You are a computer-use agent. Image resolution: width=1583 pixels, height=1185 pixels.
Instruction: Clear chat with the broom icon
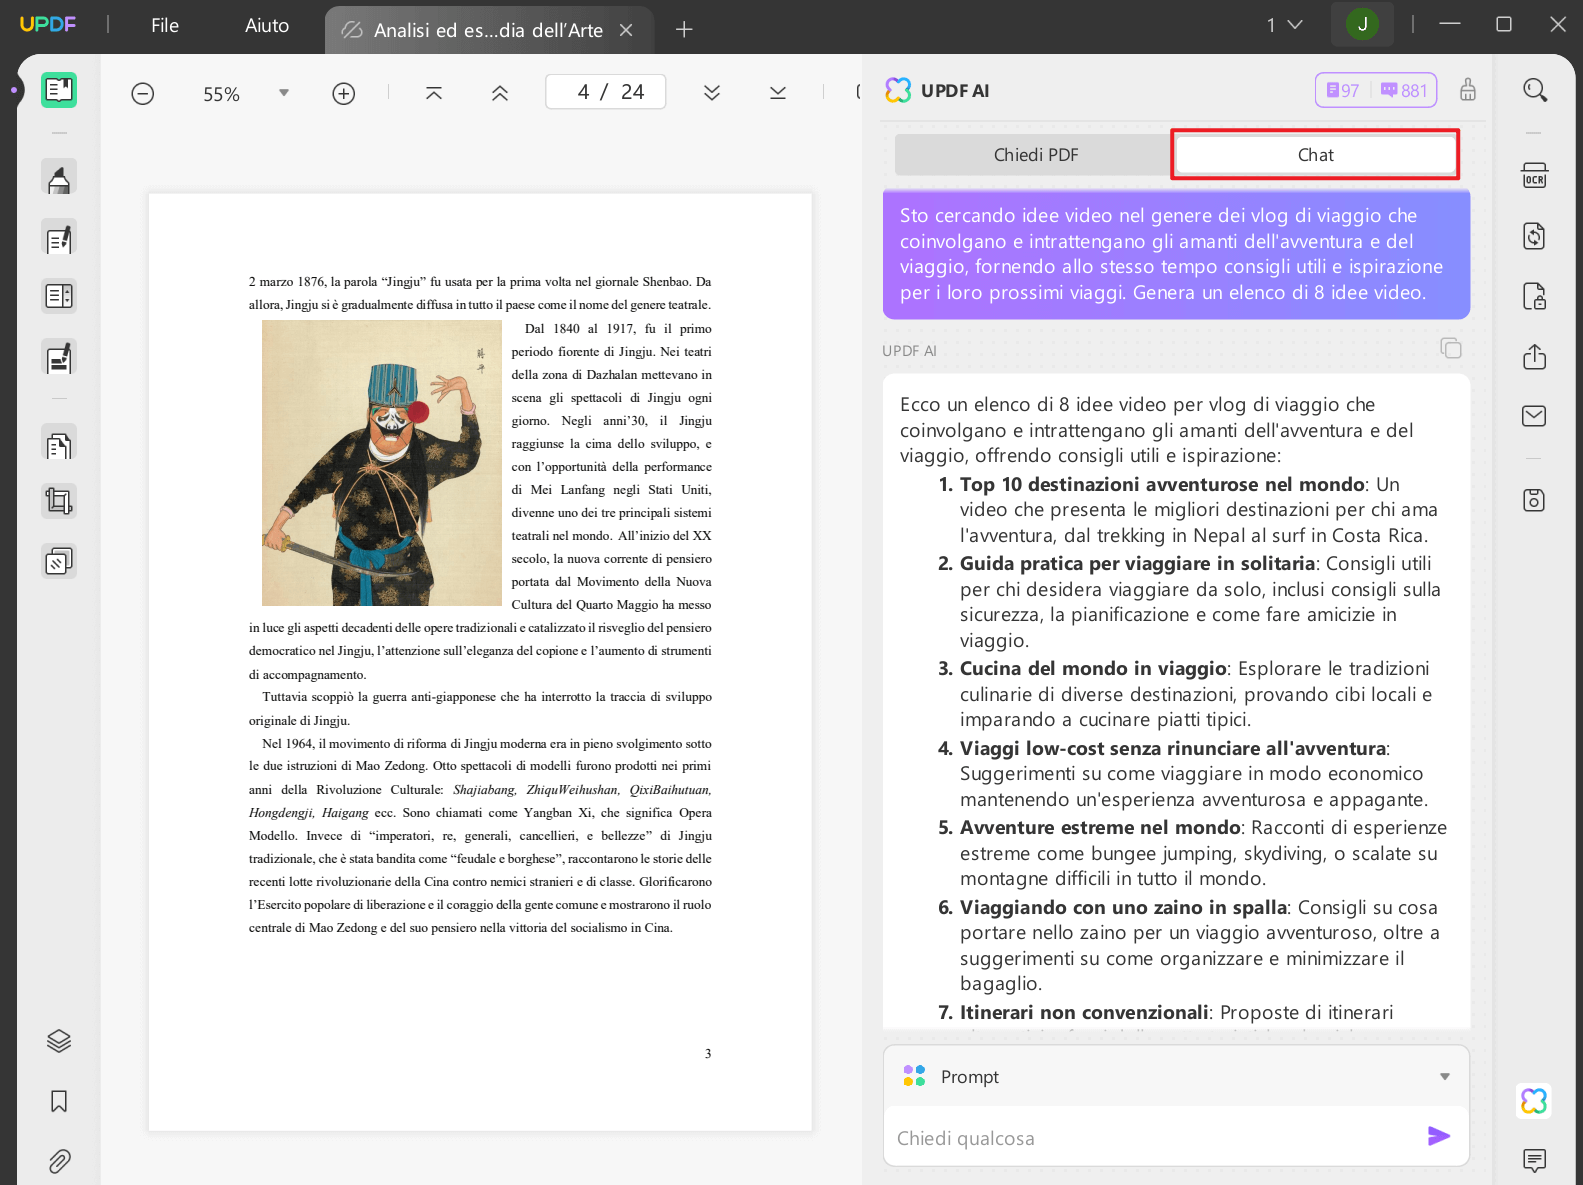tap(1468, 90)
